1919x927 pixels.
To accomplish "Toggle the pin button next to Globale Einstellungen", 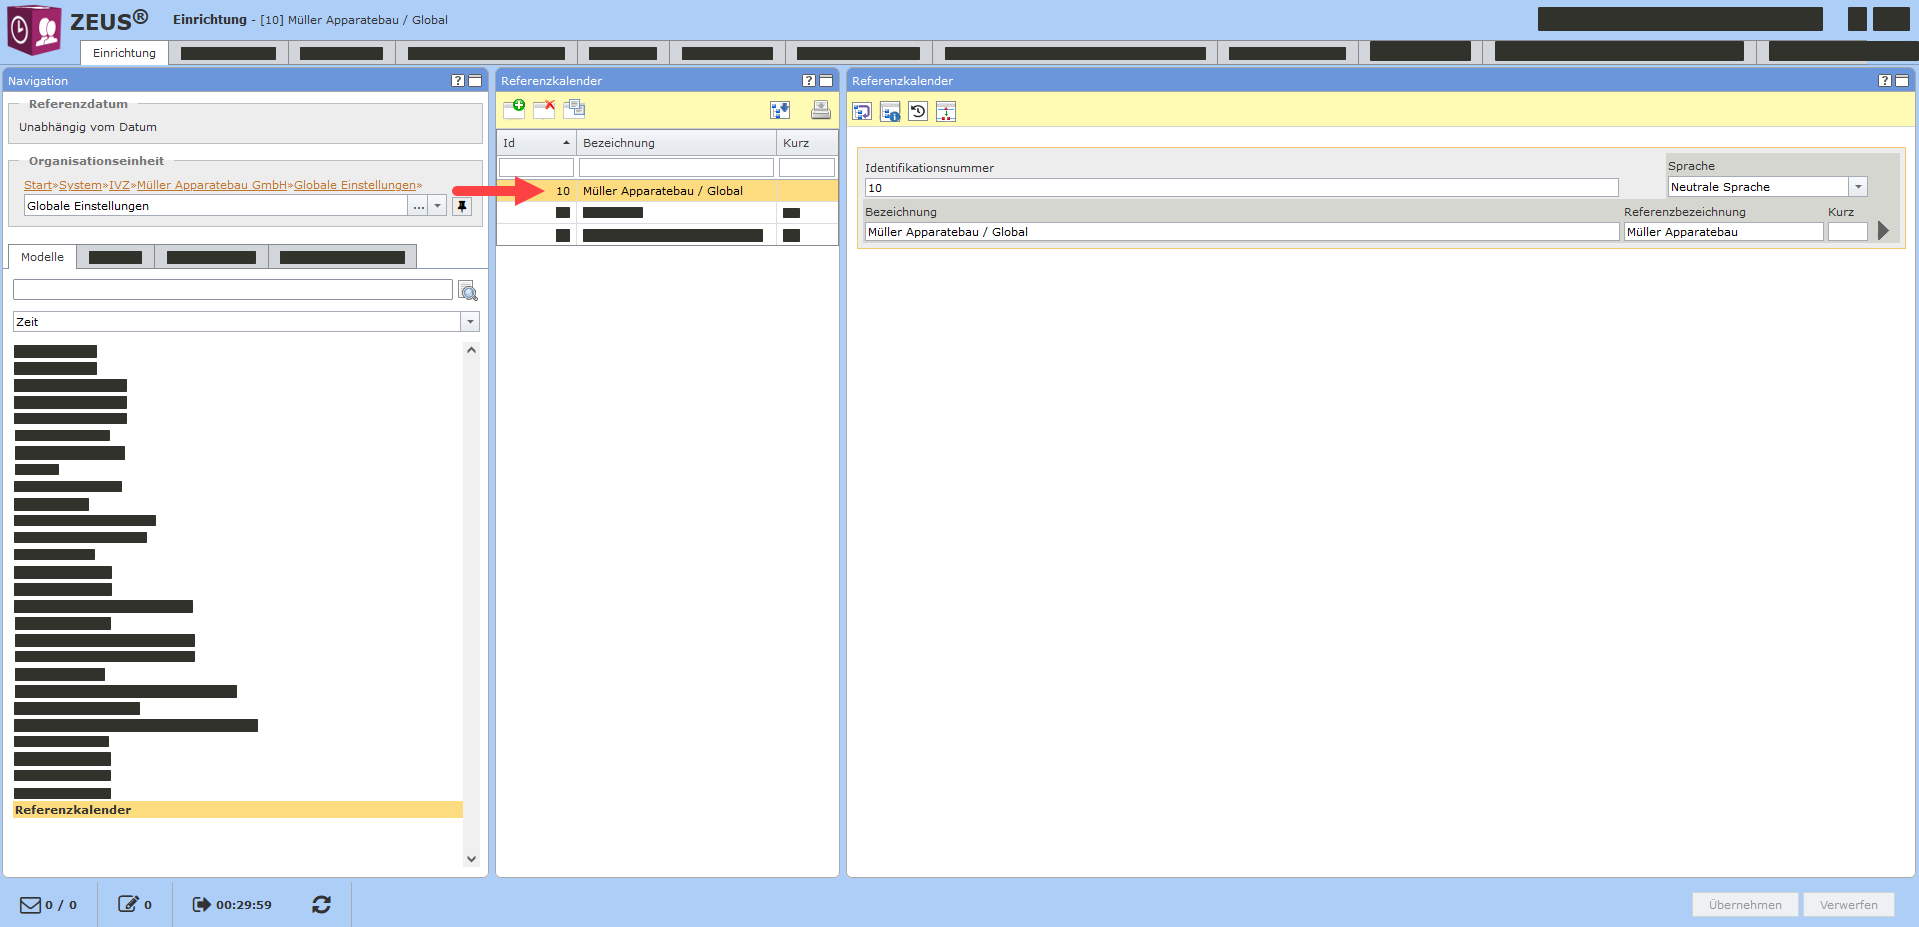I will click(461, 206).
